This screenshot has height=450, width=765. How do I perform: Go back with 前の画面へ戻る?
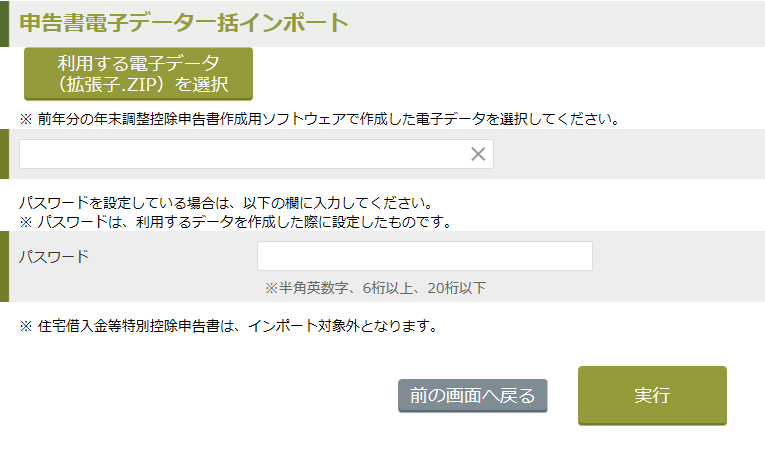(472, 396)
